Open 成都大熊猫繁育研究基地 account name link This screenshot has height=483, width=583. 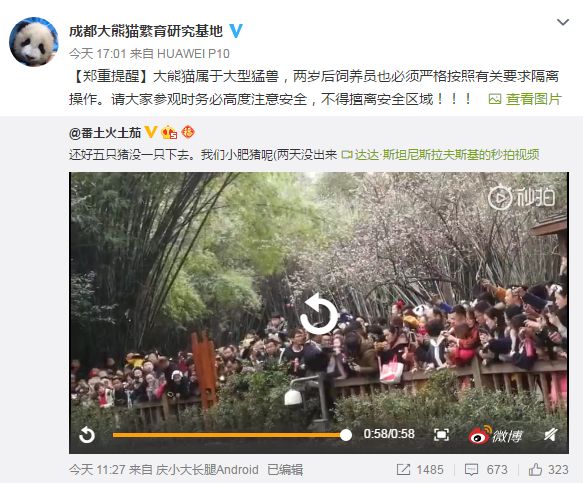[146, 31]
